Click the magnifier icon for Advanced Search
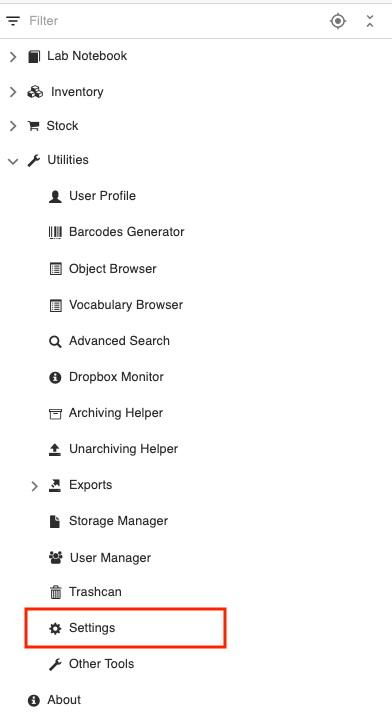Screen dimensions: 392x713 [x=55, y=341]
